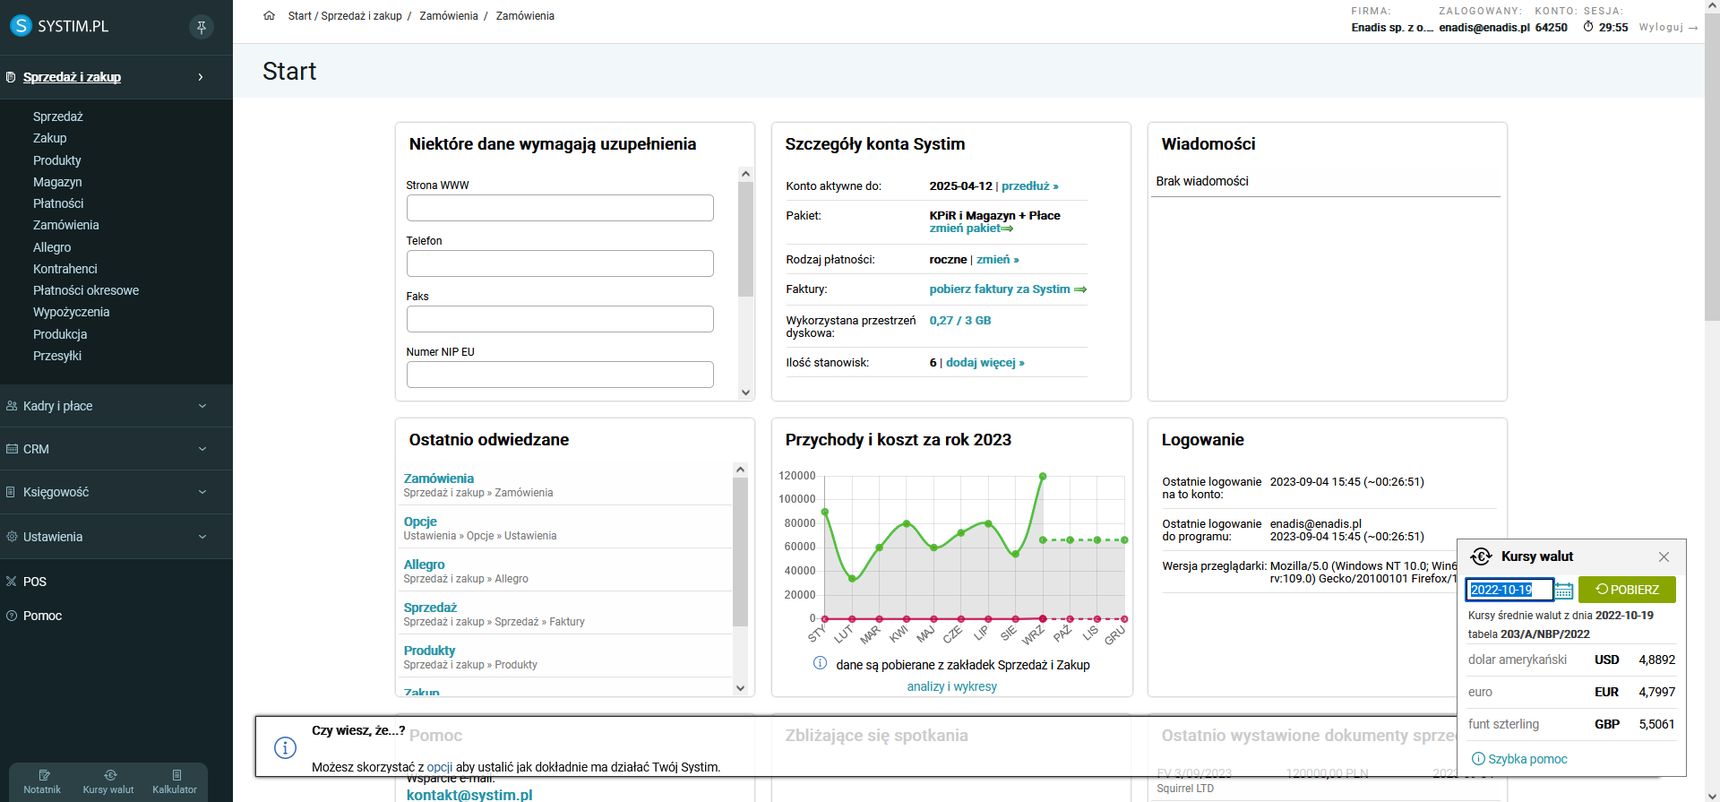The height and width of the screenshot is (802, 1720).
Task: Open Produkty in the sidebar
Action: 57,160
